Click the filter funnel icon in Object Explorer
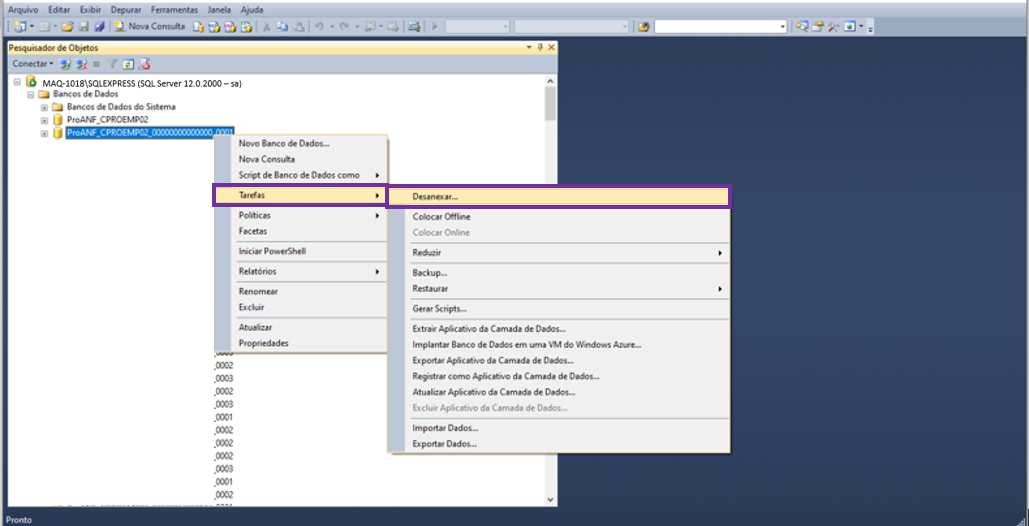Viewport: 1029px width, 526px height. [x=112, y=63]
